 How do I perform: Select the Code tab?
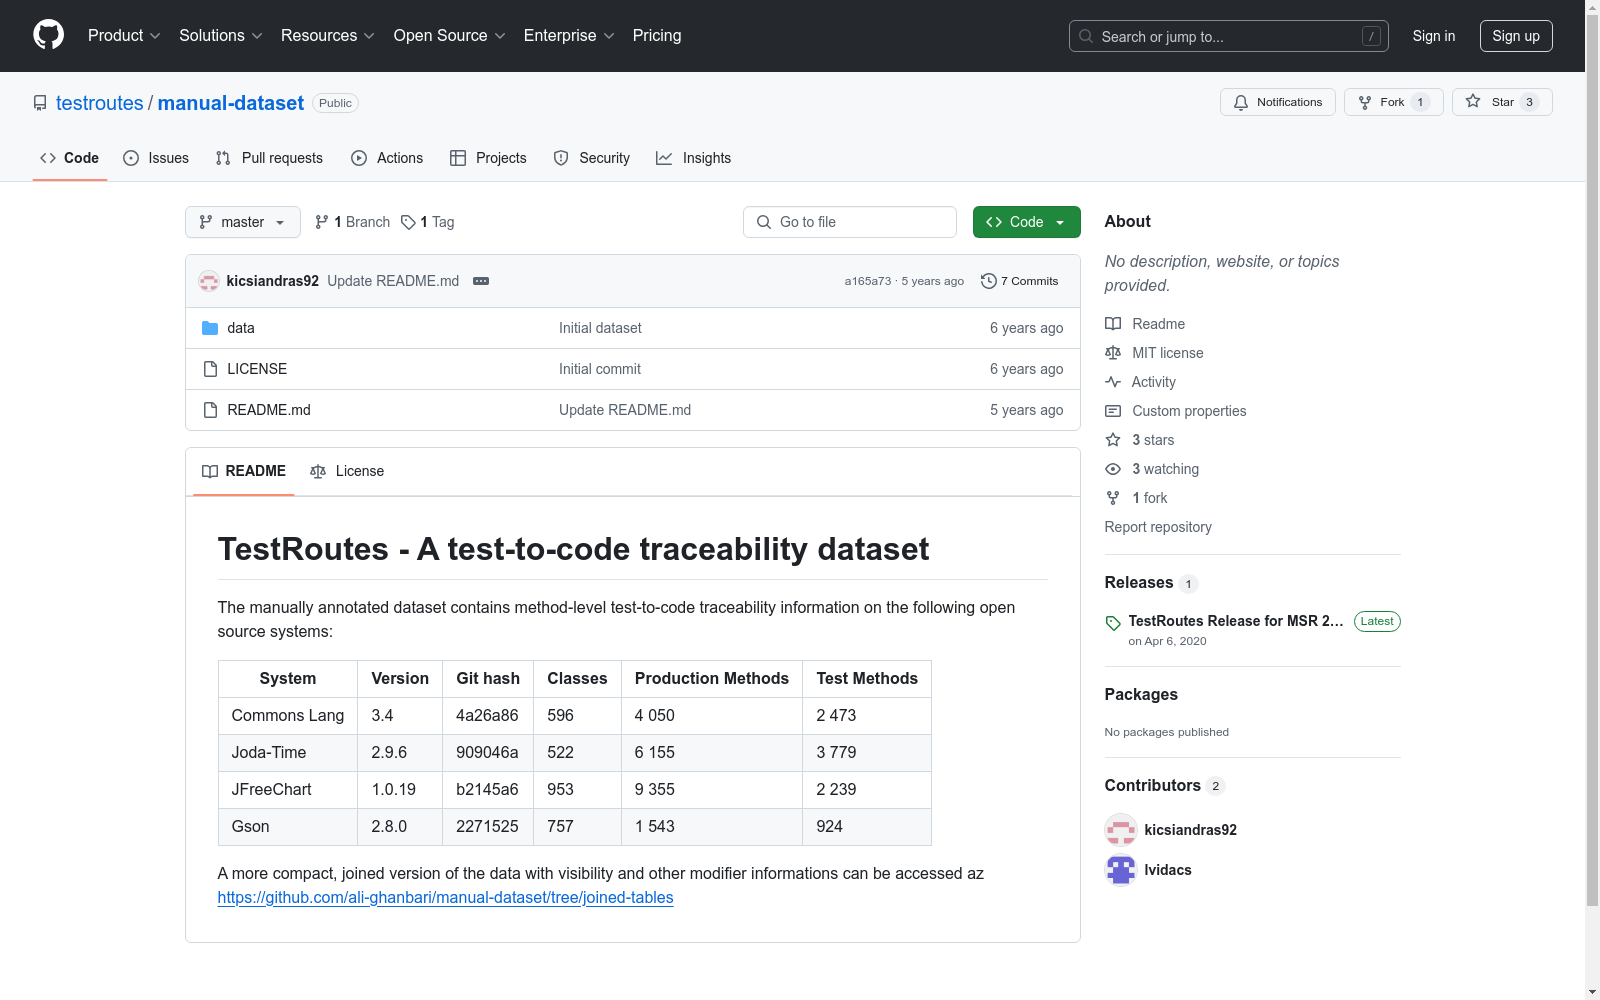pyautogui.click(x=70, y=158)
